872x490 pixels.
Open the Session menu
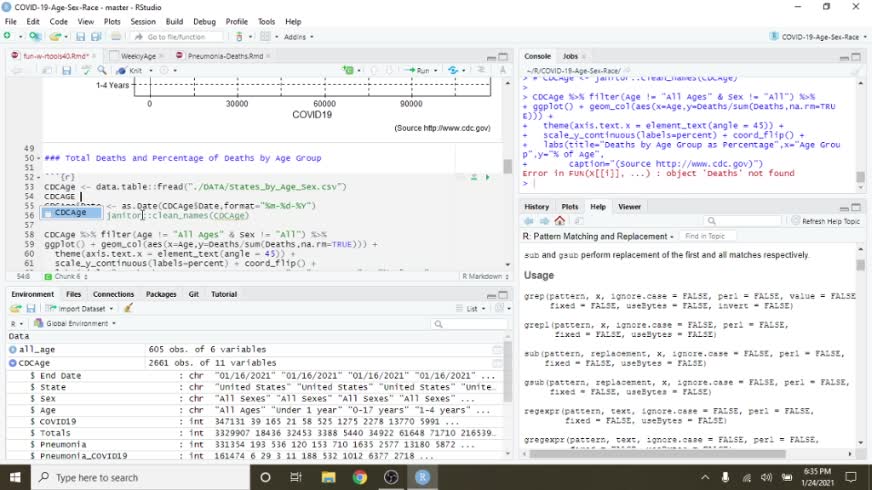click(x=143, y=22)
